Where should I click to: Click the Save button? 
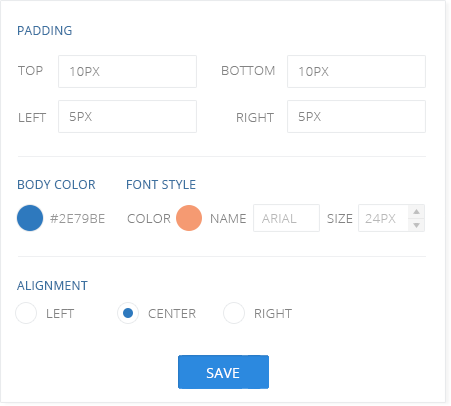tap(223, 372)
